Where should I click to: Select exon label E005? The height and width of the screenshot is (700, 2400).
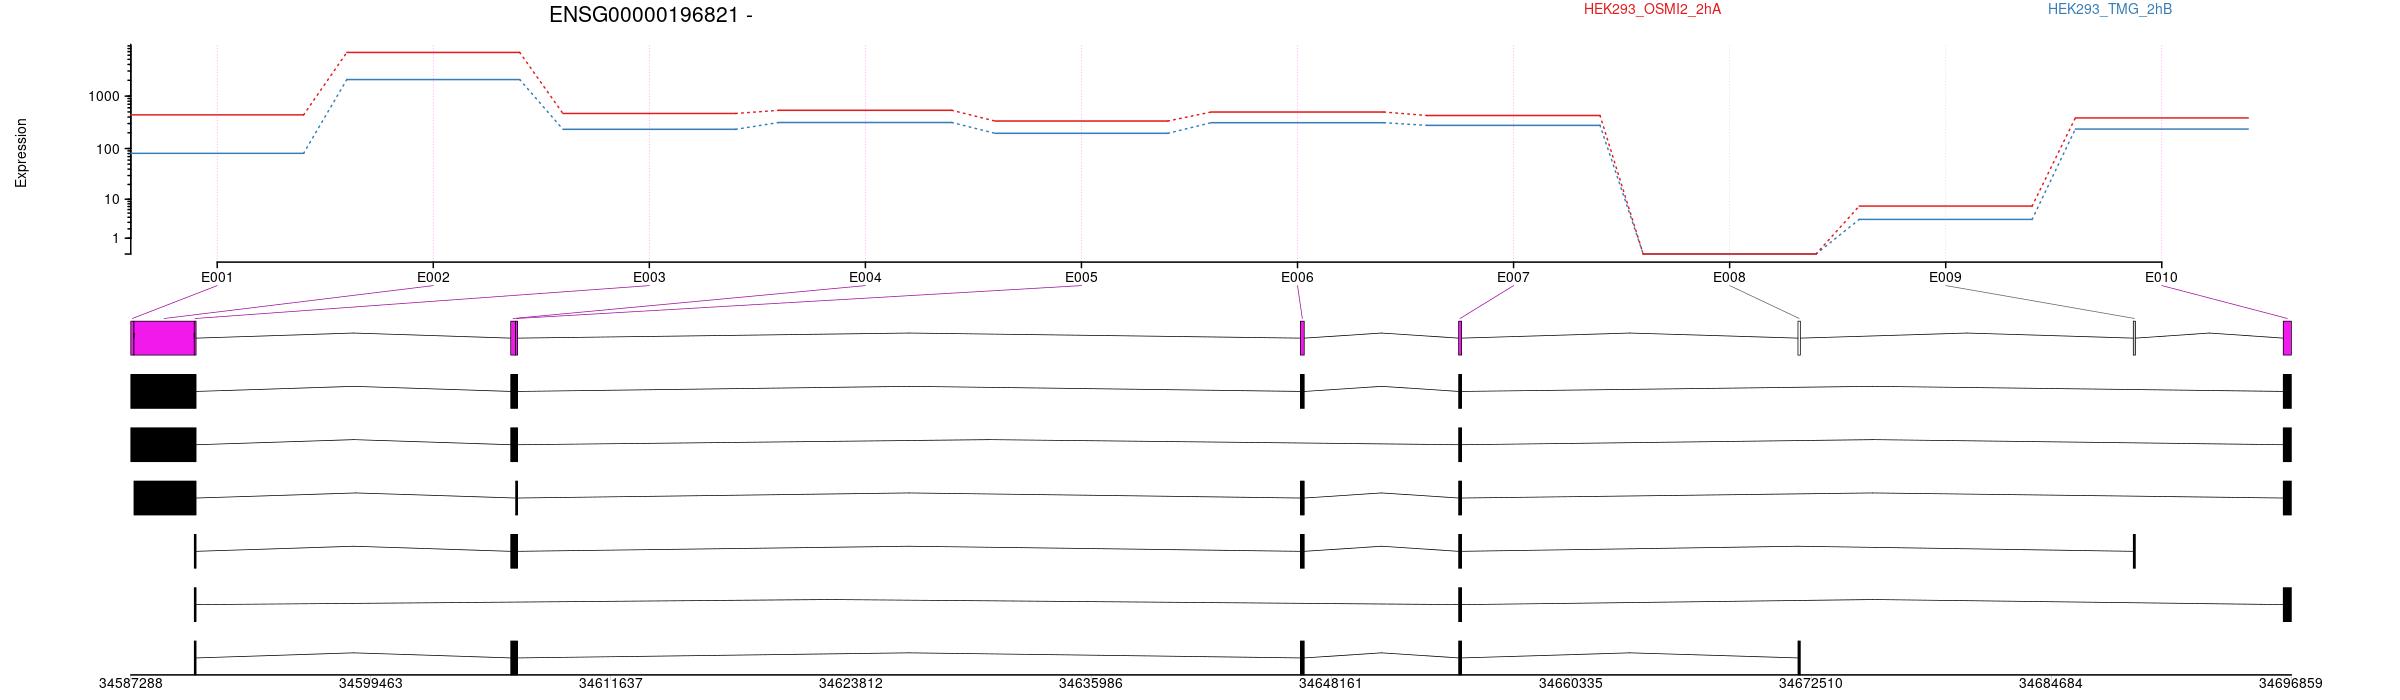(1081, 277)
